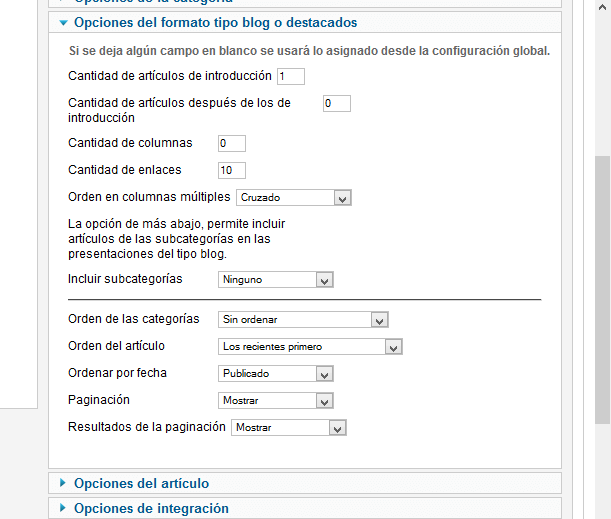
Task: Click the scrollbar up arrow
Action: click(x=602, y=7)
